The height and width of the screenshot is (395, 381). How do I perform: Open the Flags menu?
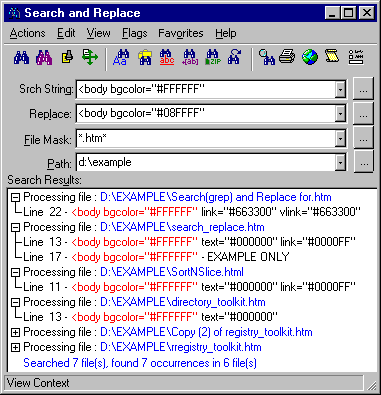point(134,33)
